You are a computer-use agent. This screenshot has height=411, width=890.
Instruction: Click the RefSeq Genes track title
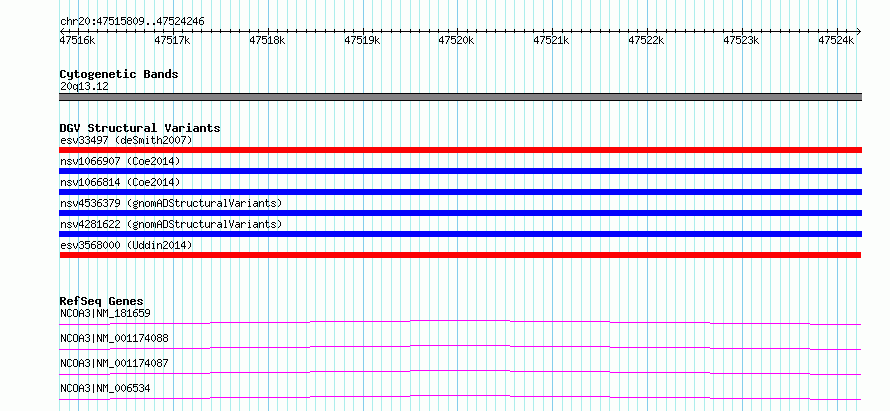pos(102,301)
